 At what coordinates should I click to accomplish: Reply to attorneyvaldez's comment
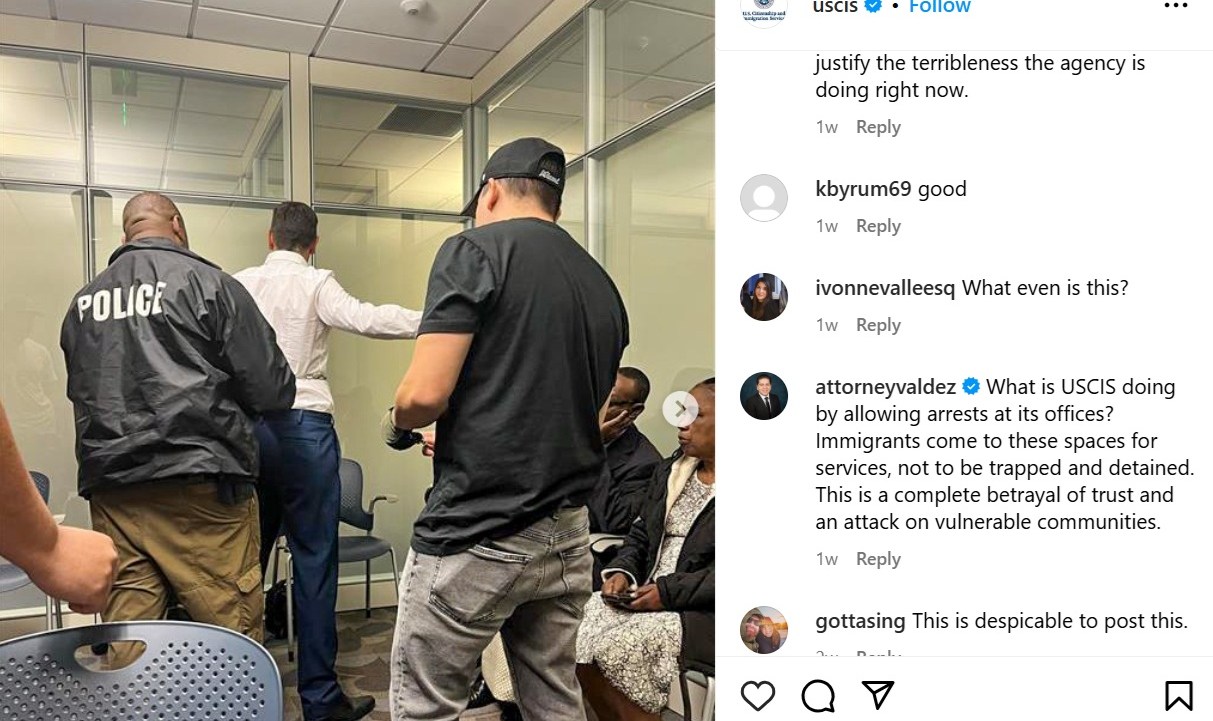point(878,559)
